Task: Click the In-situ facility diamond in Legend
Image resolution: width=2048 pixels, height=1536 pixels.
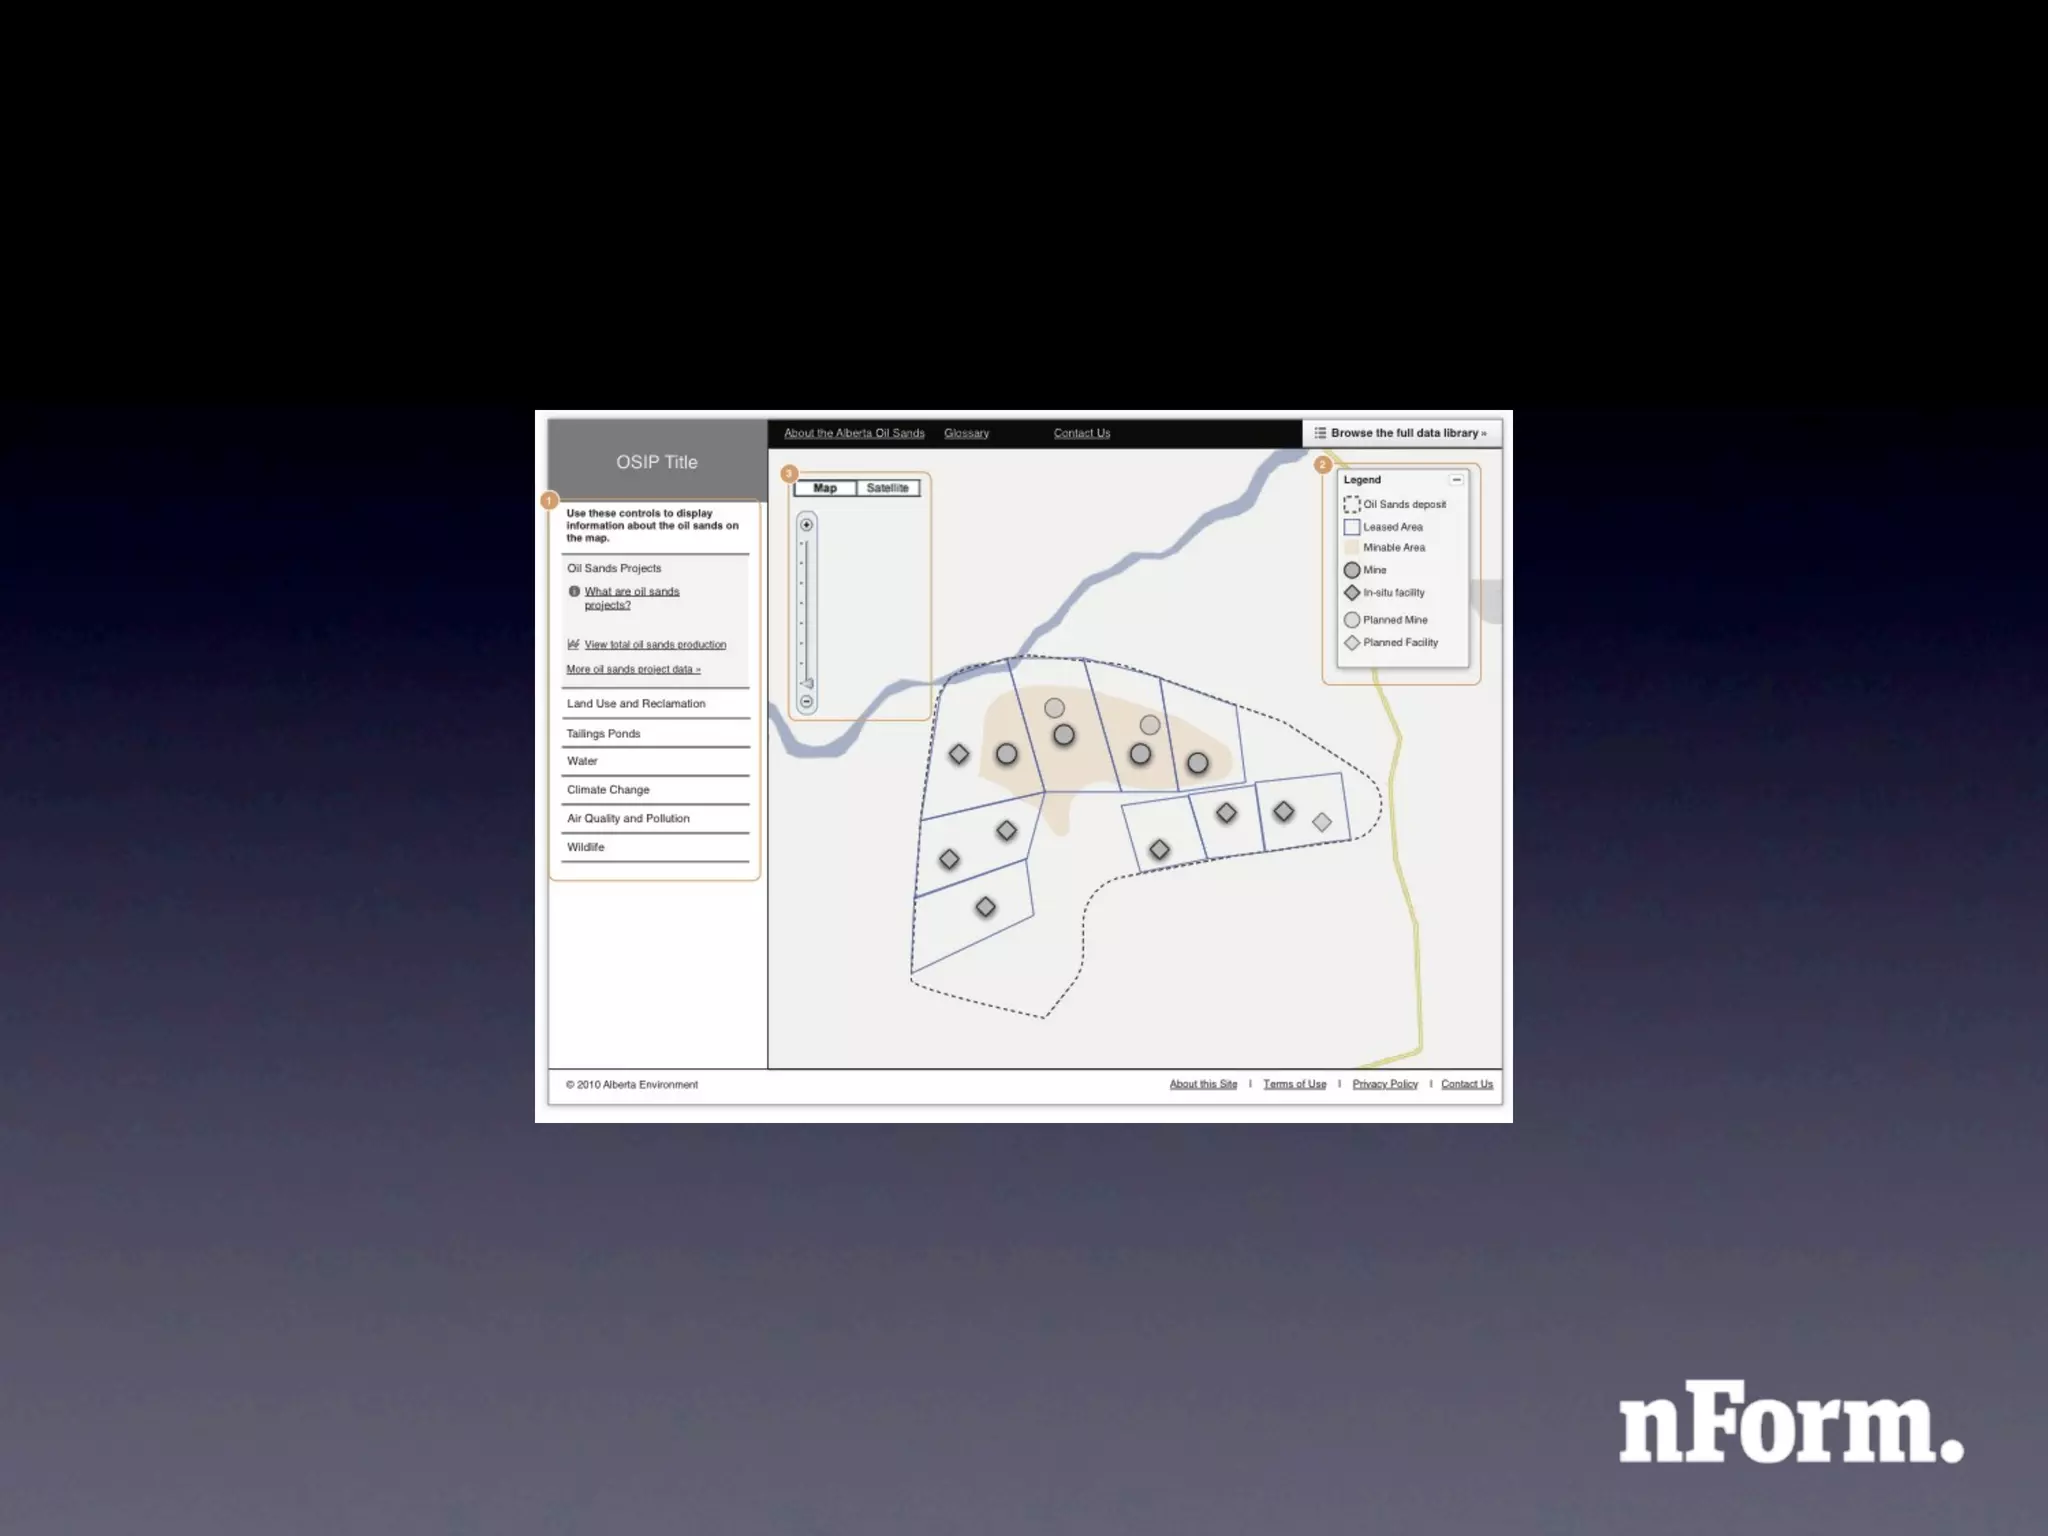Action: coord(1352,593)
